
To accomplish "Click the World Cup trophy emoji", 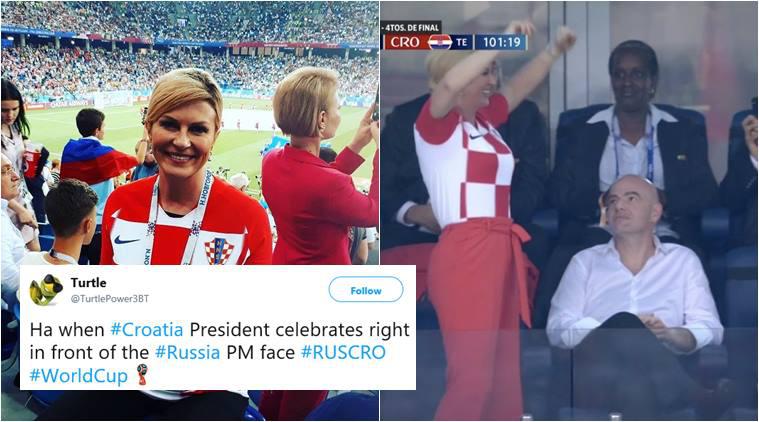I will (x=141, y=375).
